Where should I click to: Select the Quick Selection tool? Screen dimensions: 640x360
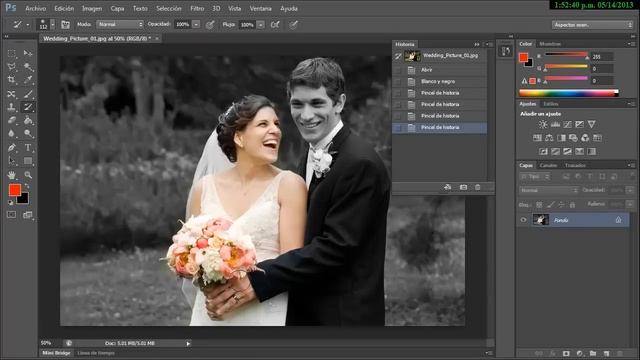pos(28,67)
